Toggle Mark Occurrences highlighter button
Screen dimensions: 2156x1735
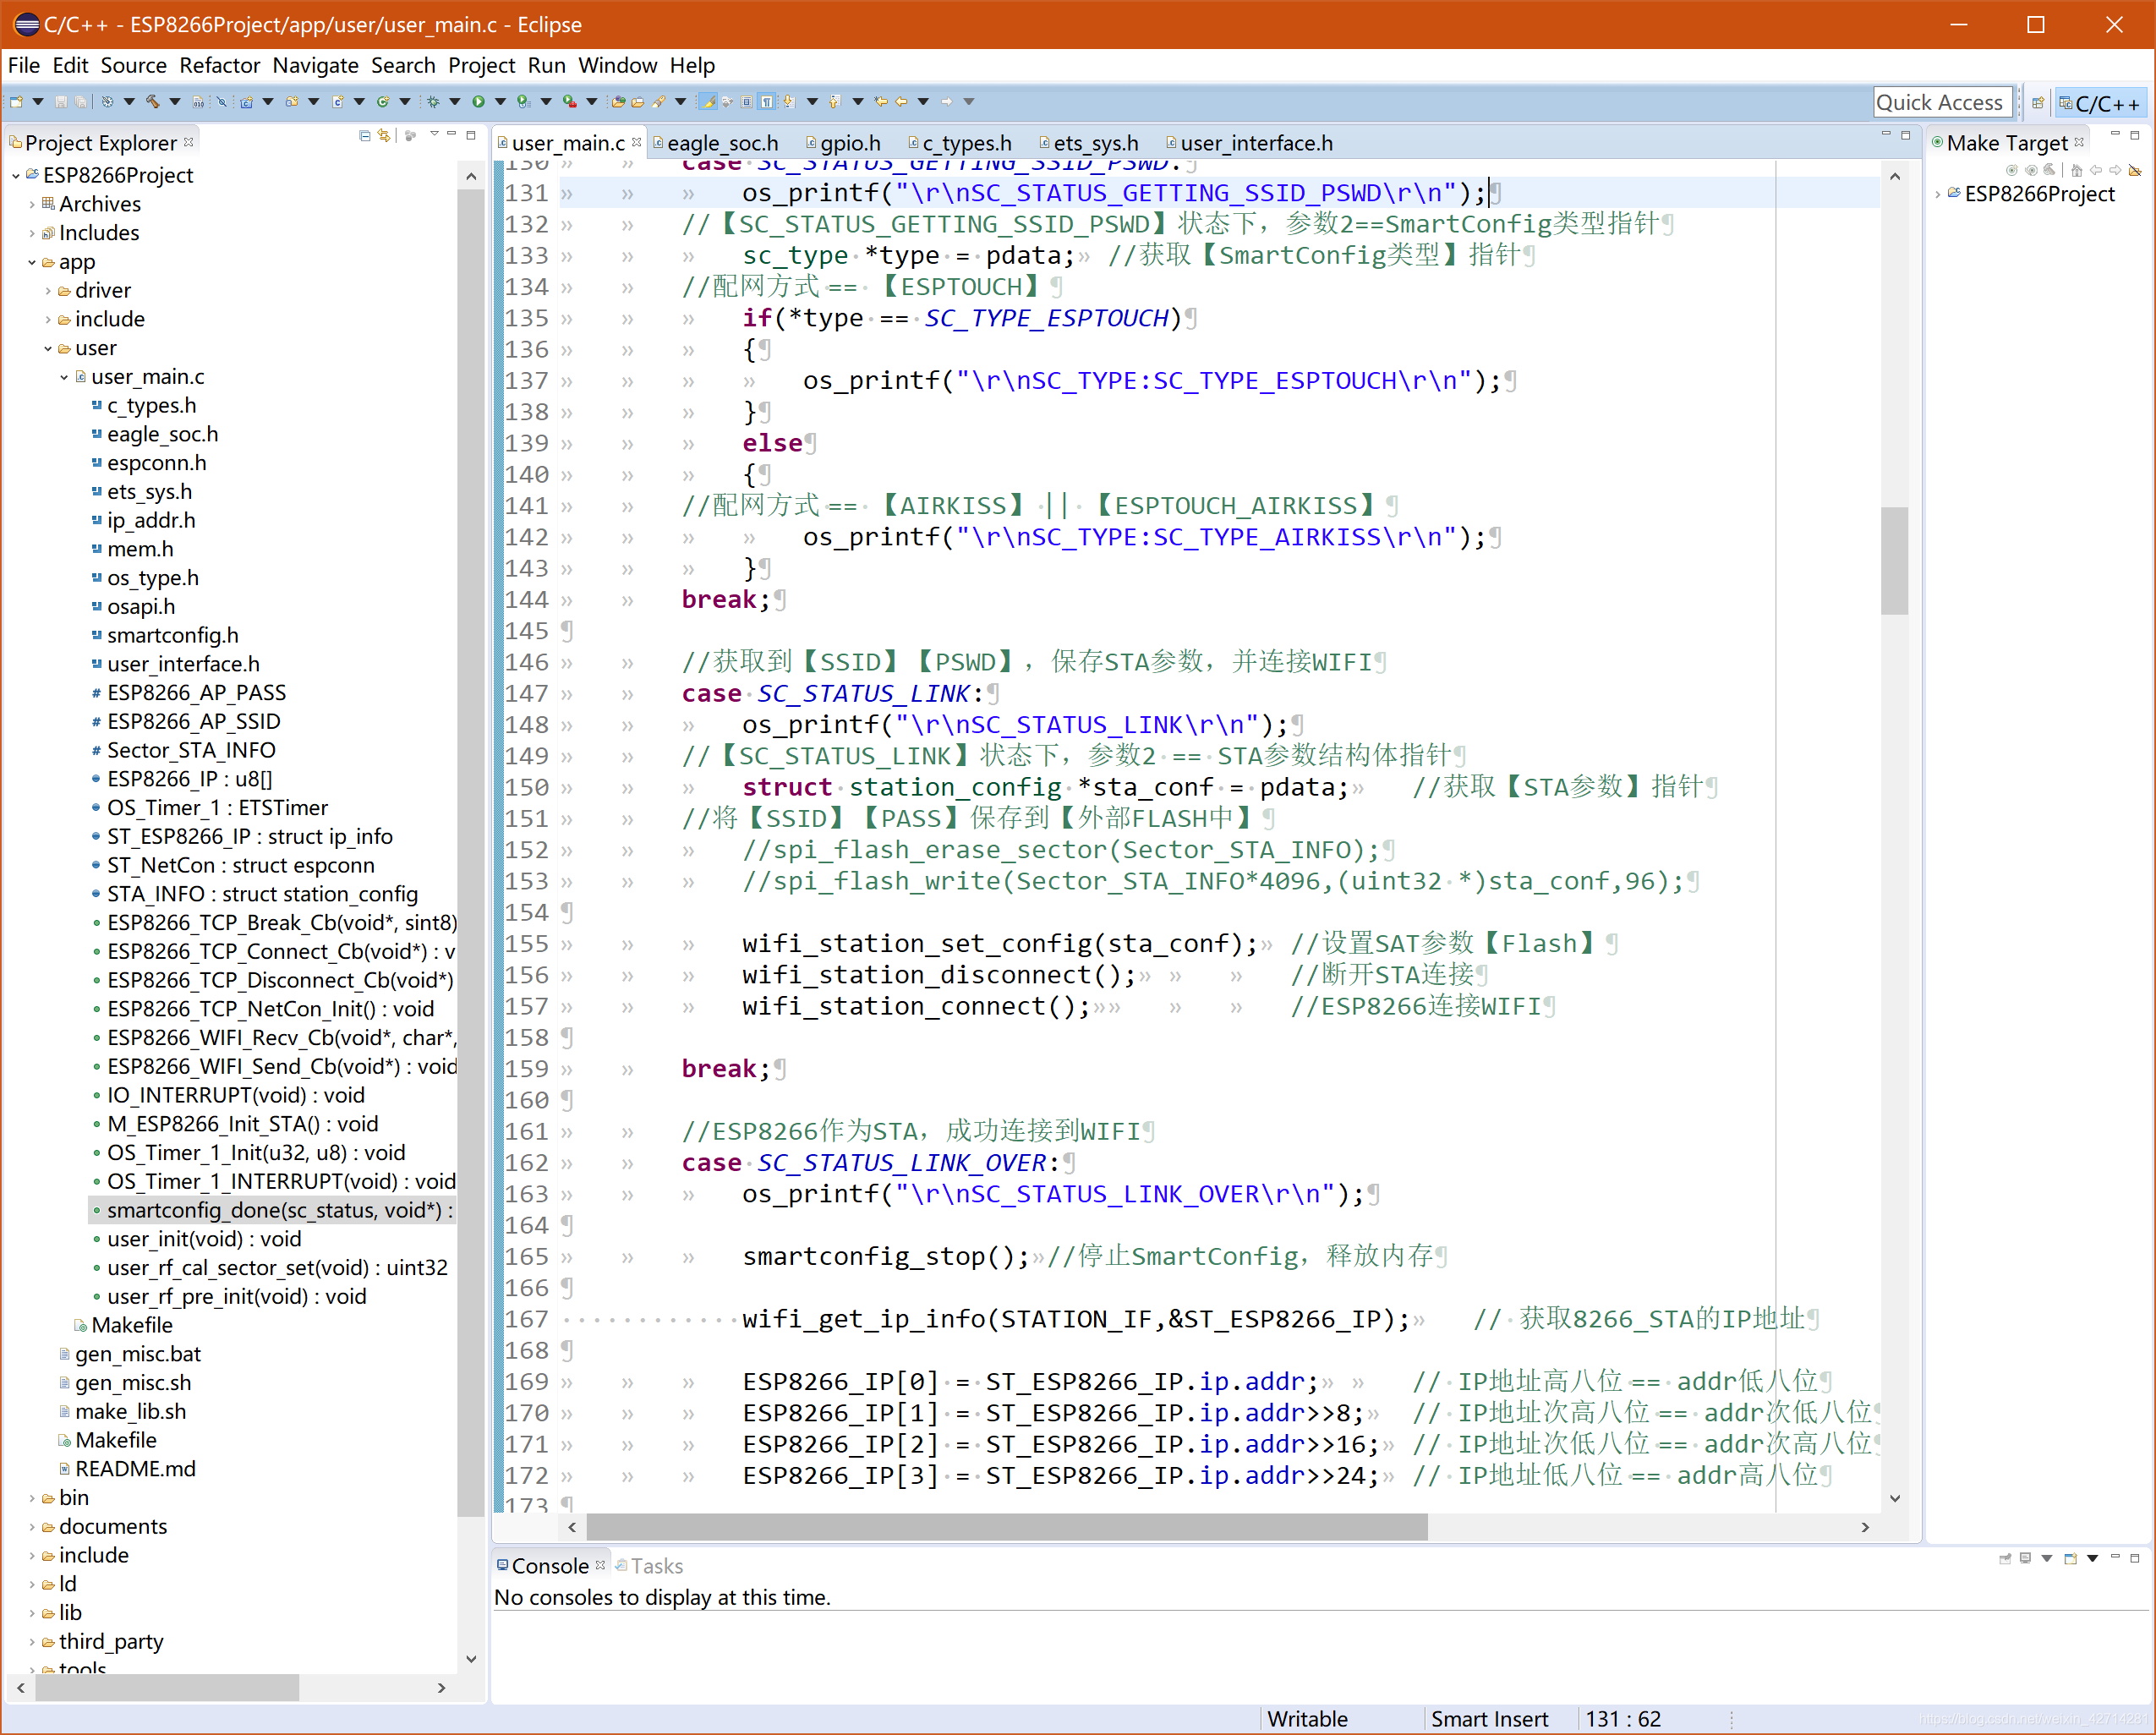tap(707, 101)
